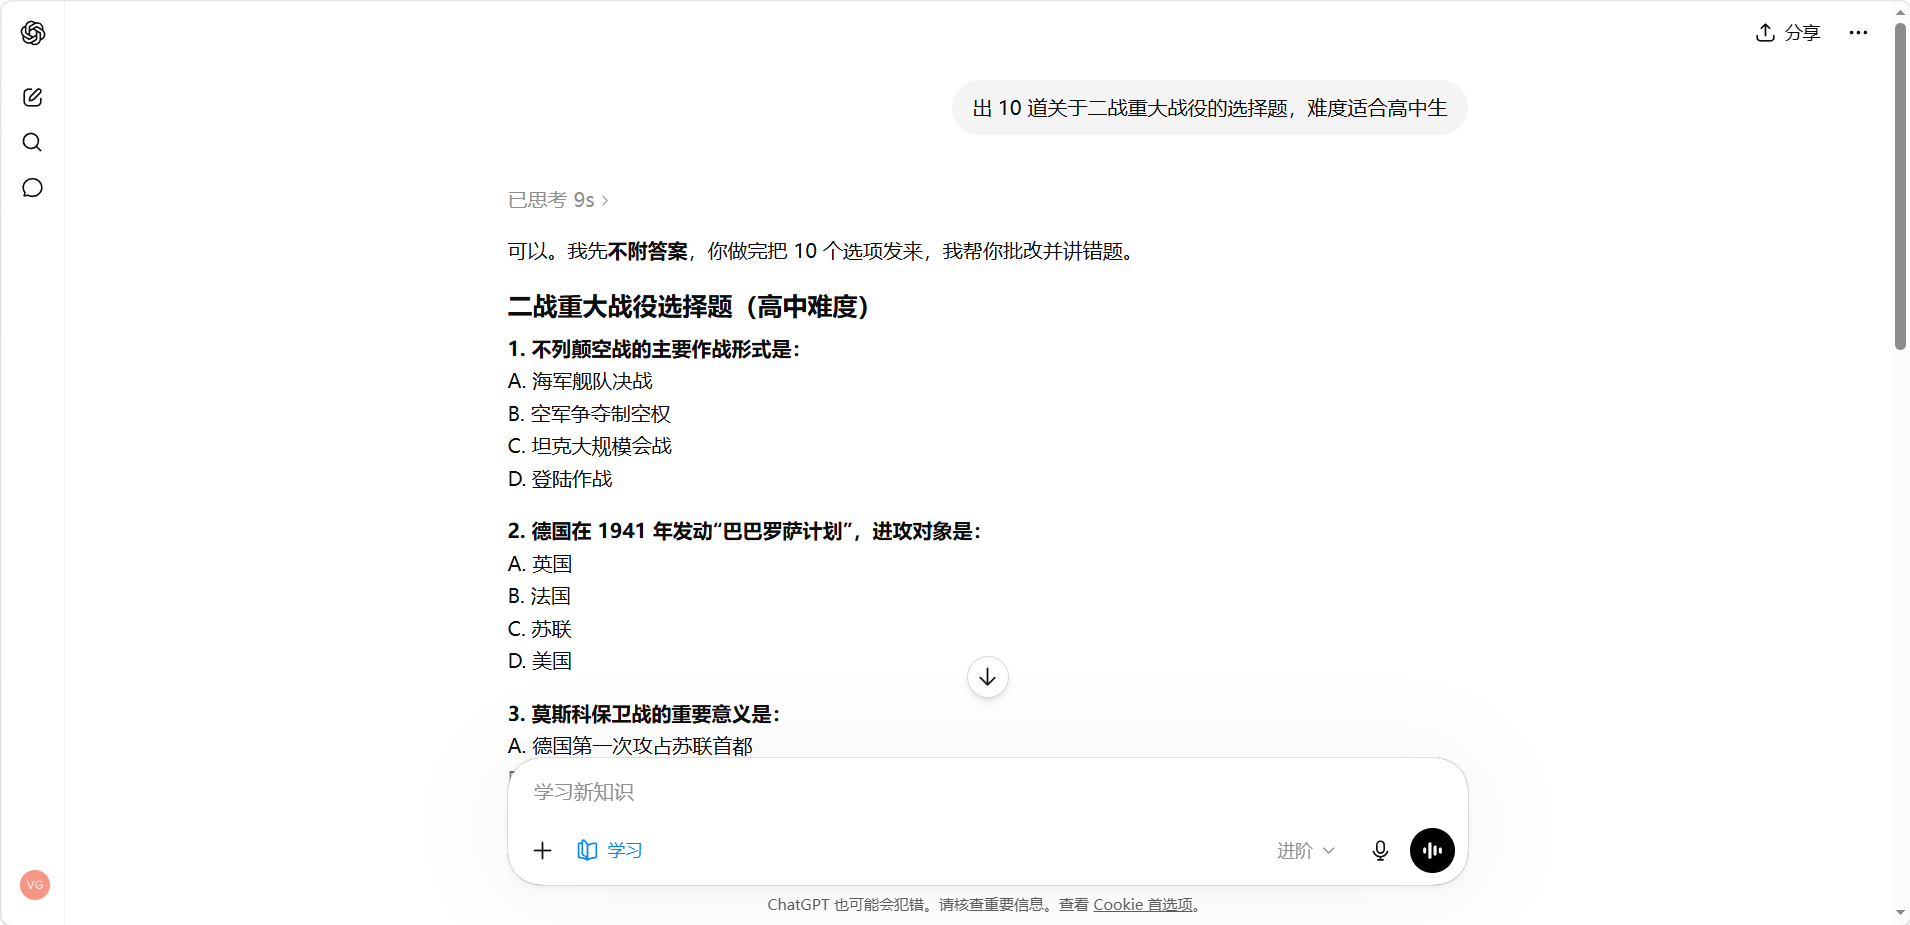This screenshot has height=925, width=1910.
Task: Expand the 已思考 9s thinking details
Action: point(558,200)
